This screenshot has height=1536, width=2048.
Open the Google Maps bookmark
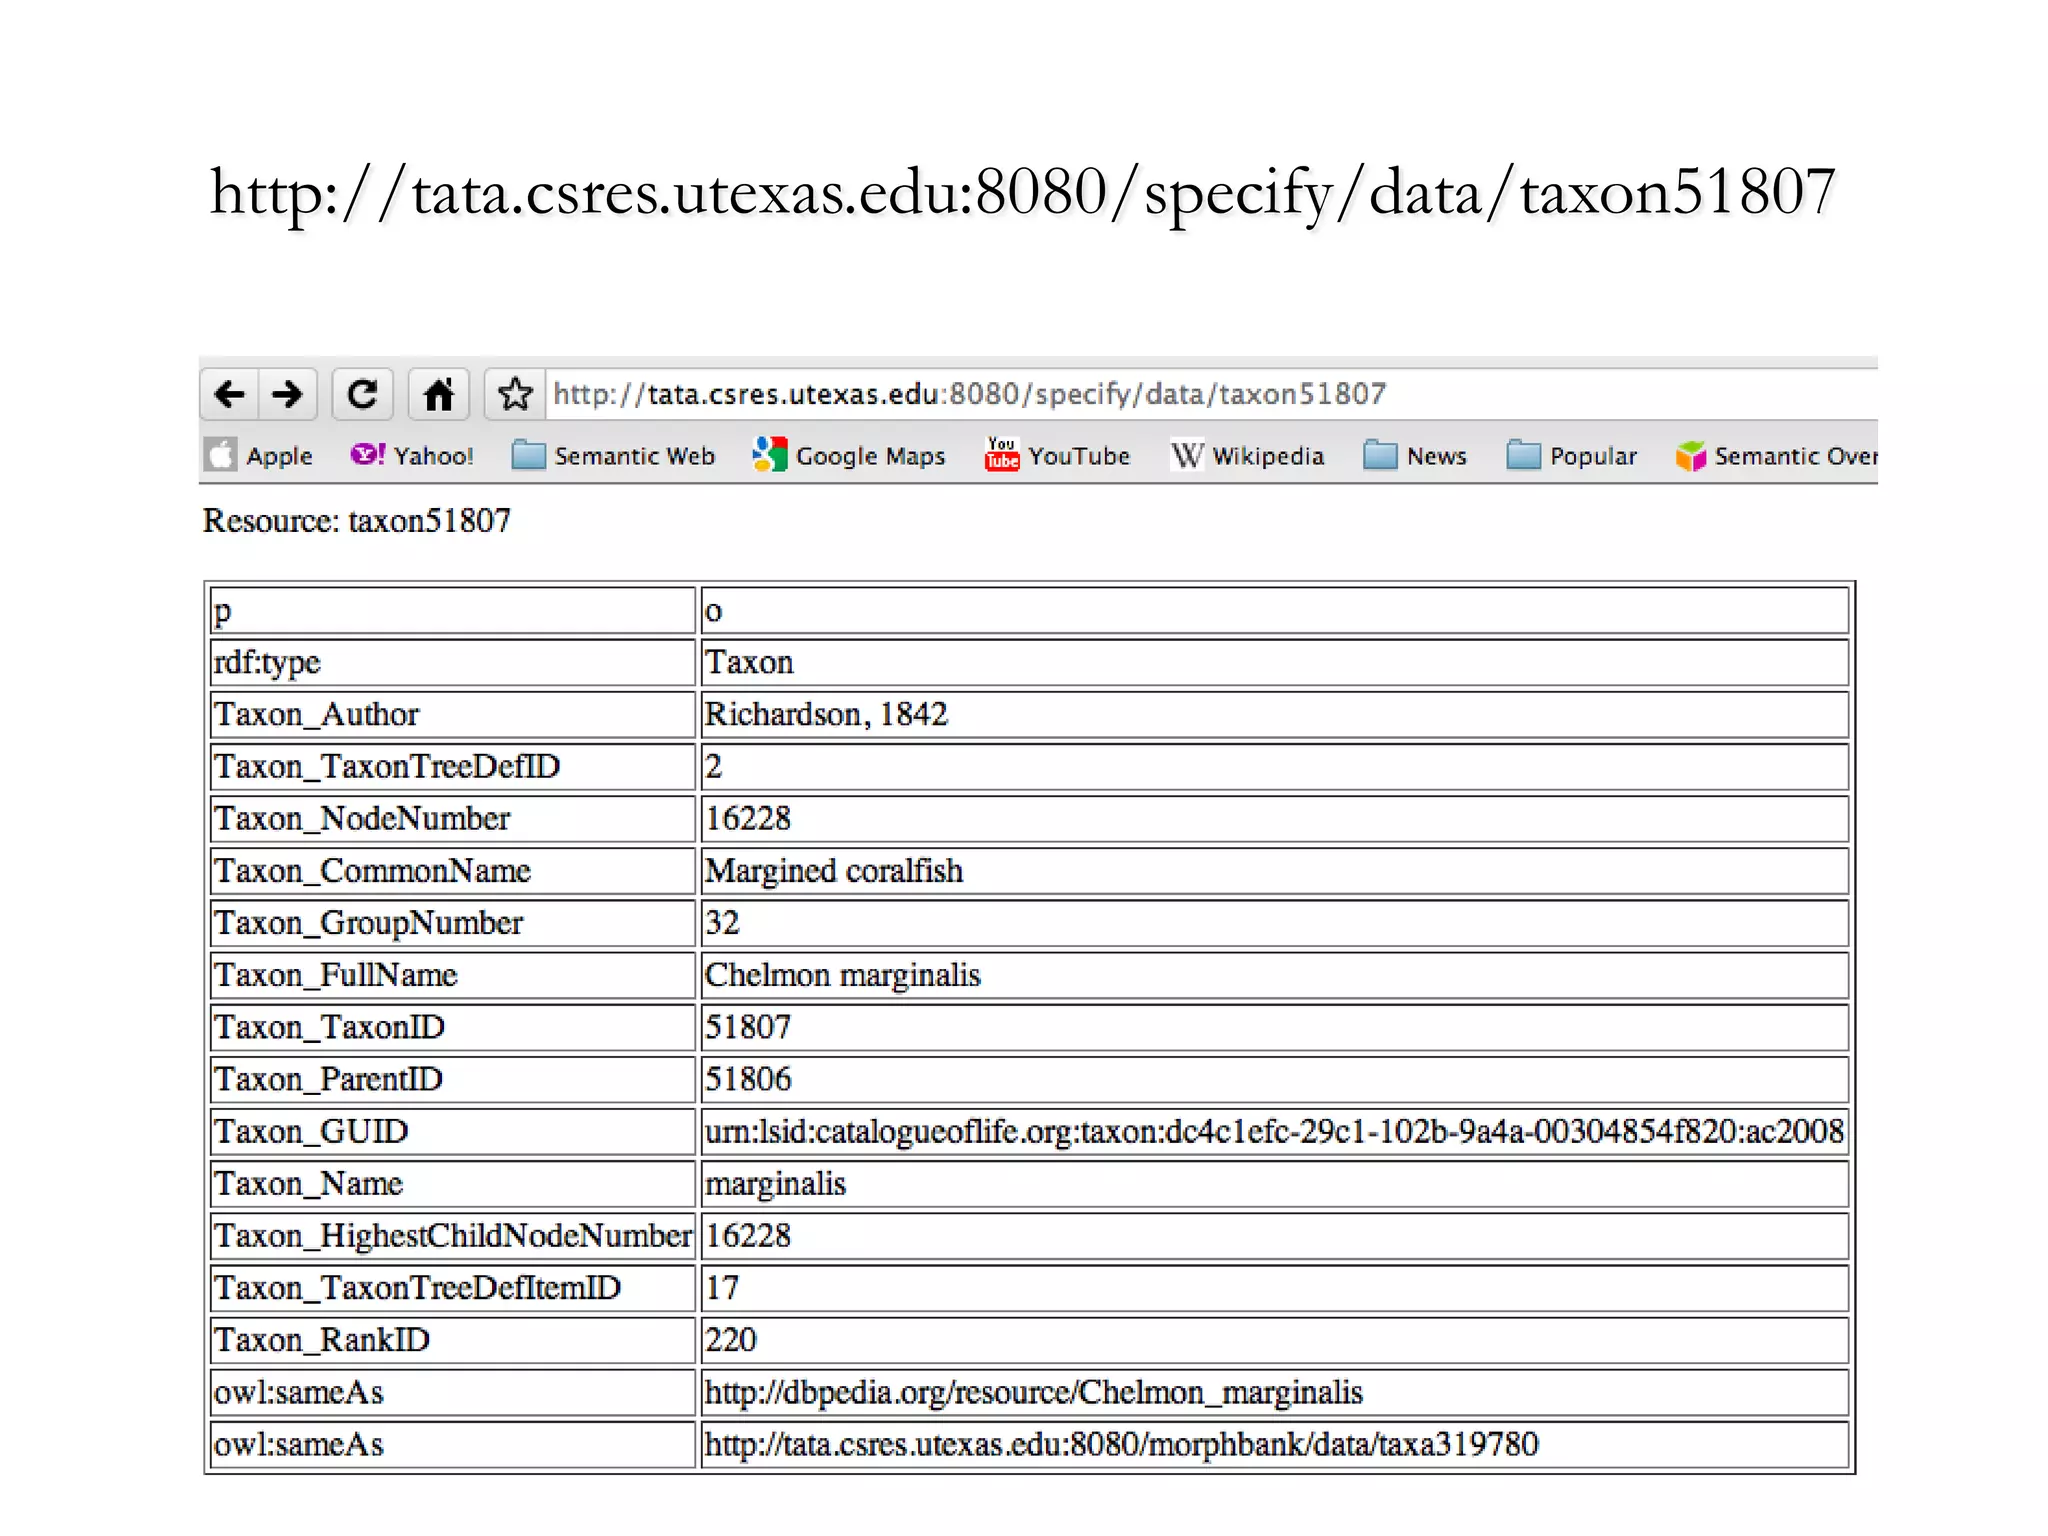[x=849, y=456]
